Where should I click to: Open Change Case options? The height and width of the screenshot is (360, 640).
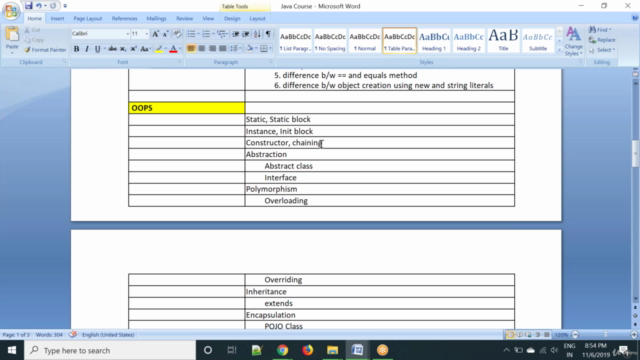(x=145, y=49)
